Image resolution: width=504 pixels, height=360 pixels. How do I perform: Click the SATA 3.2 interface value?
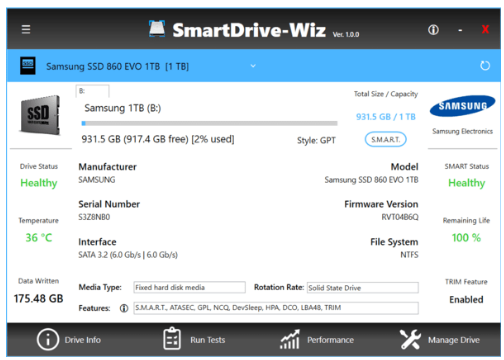pos(128,255)
